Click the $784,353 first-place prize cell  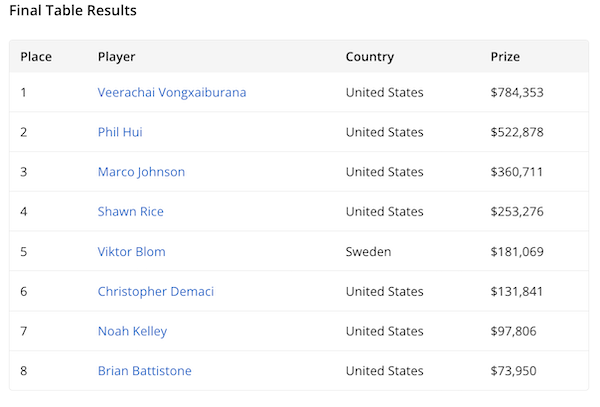click(517, 92)
